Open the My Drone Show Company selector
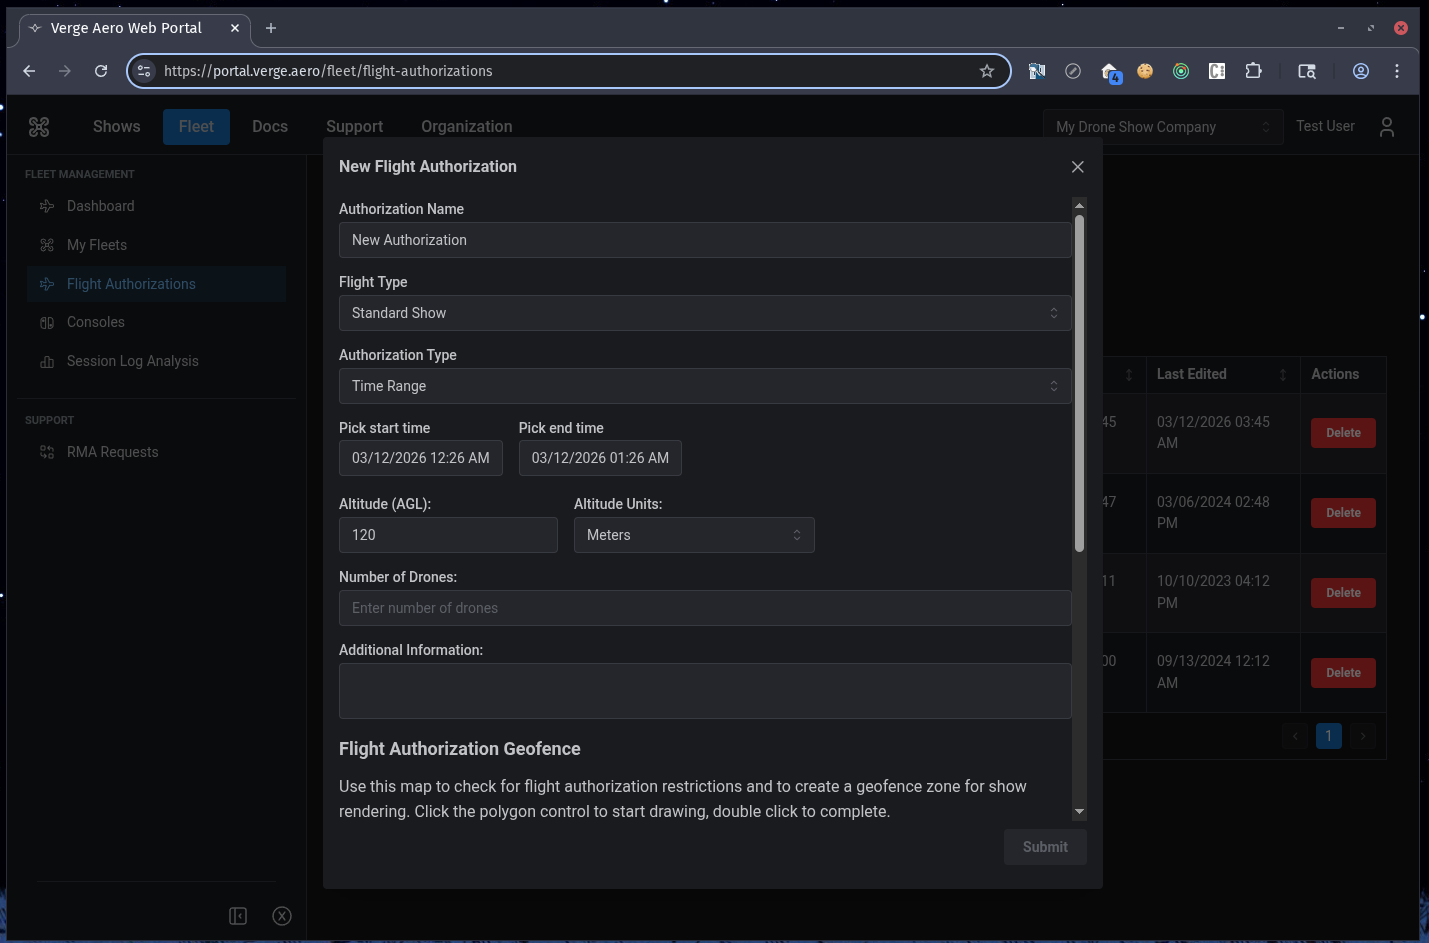The width and height of the screenshot is (1429, 943). [1162, 127]
